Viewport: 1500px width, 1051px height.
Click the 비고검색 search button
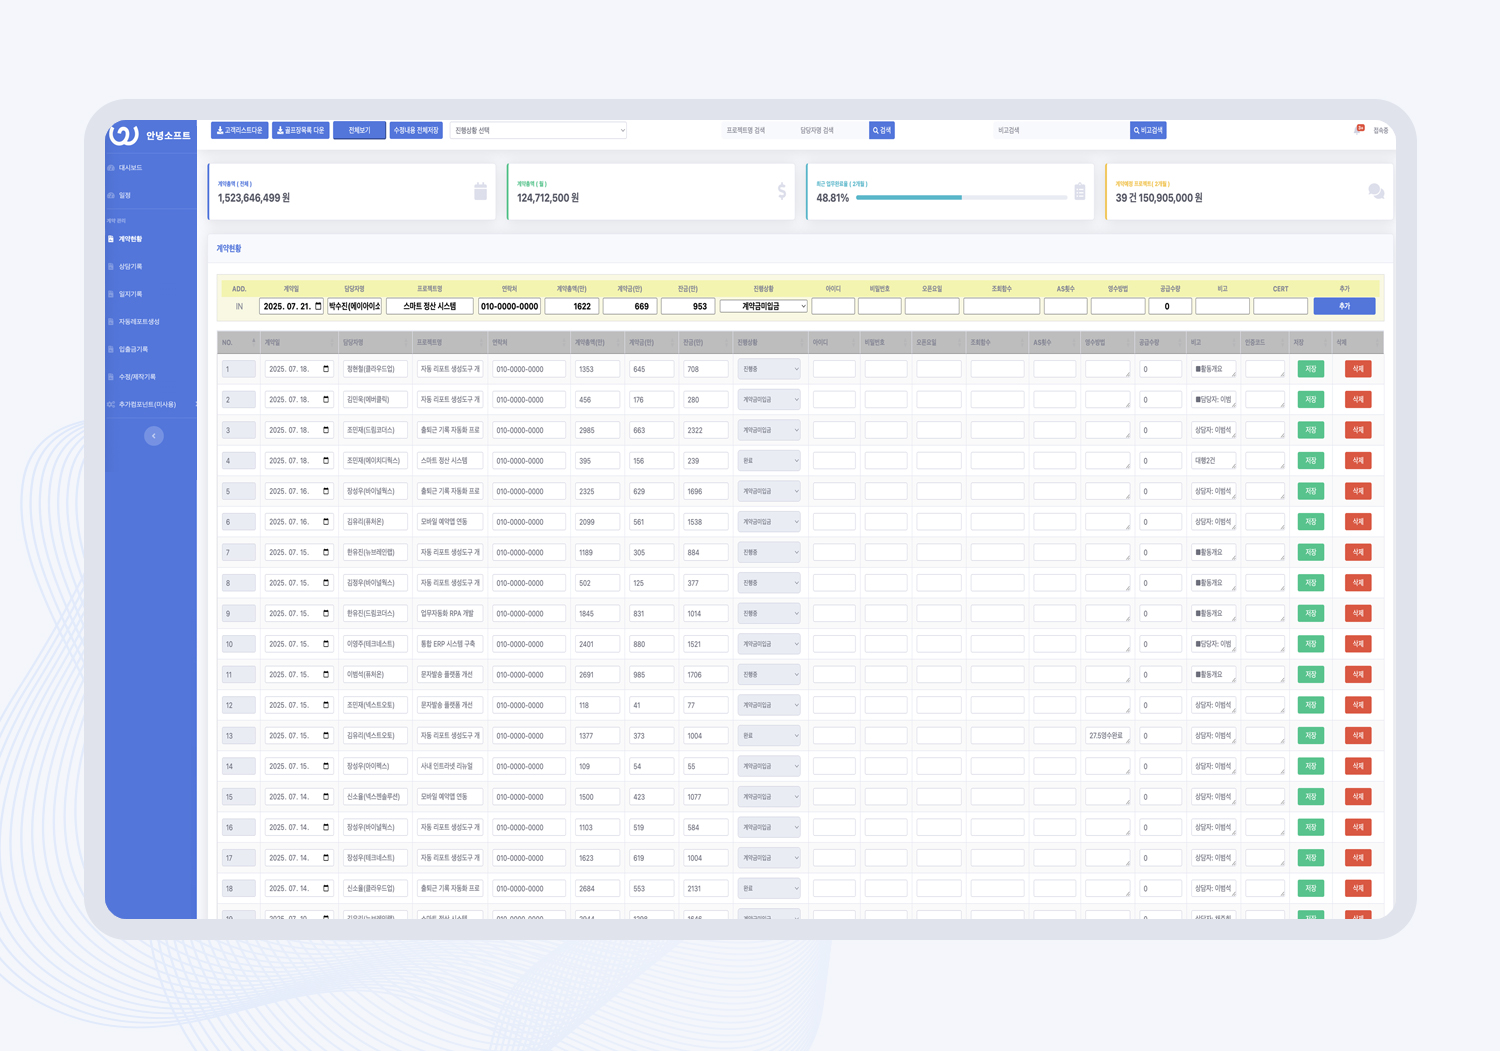[1148, 130]
